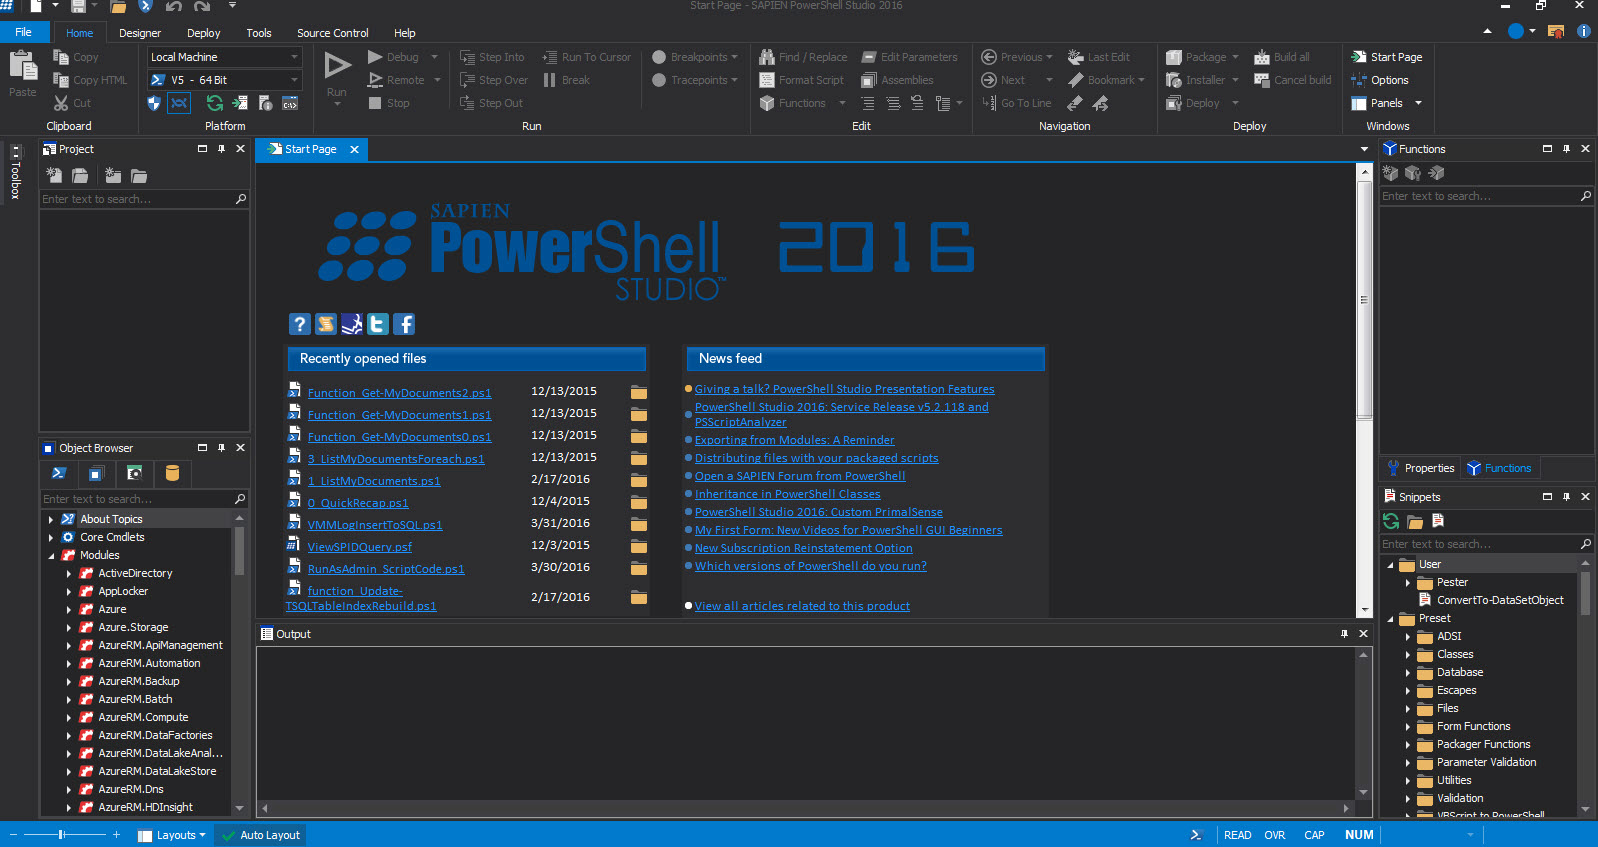Image resolution: width=1598 pixels, height=847 pixels.
Task: Toggle pin on the Snippets panel
Action: (x=1566, y=496)
